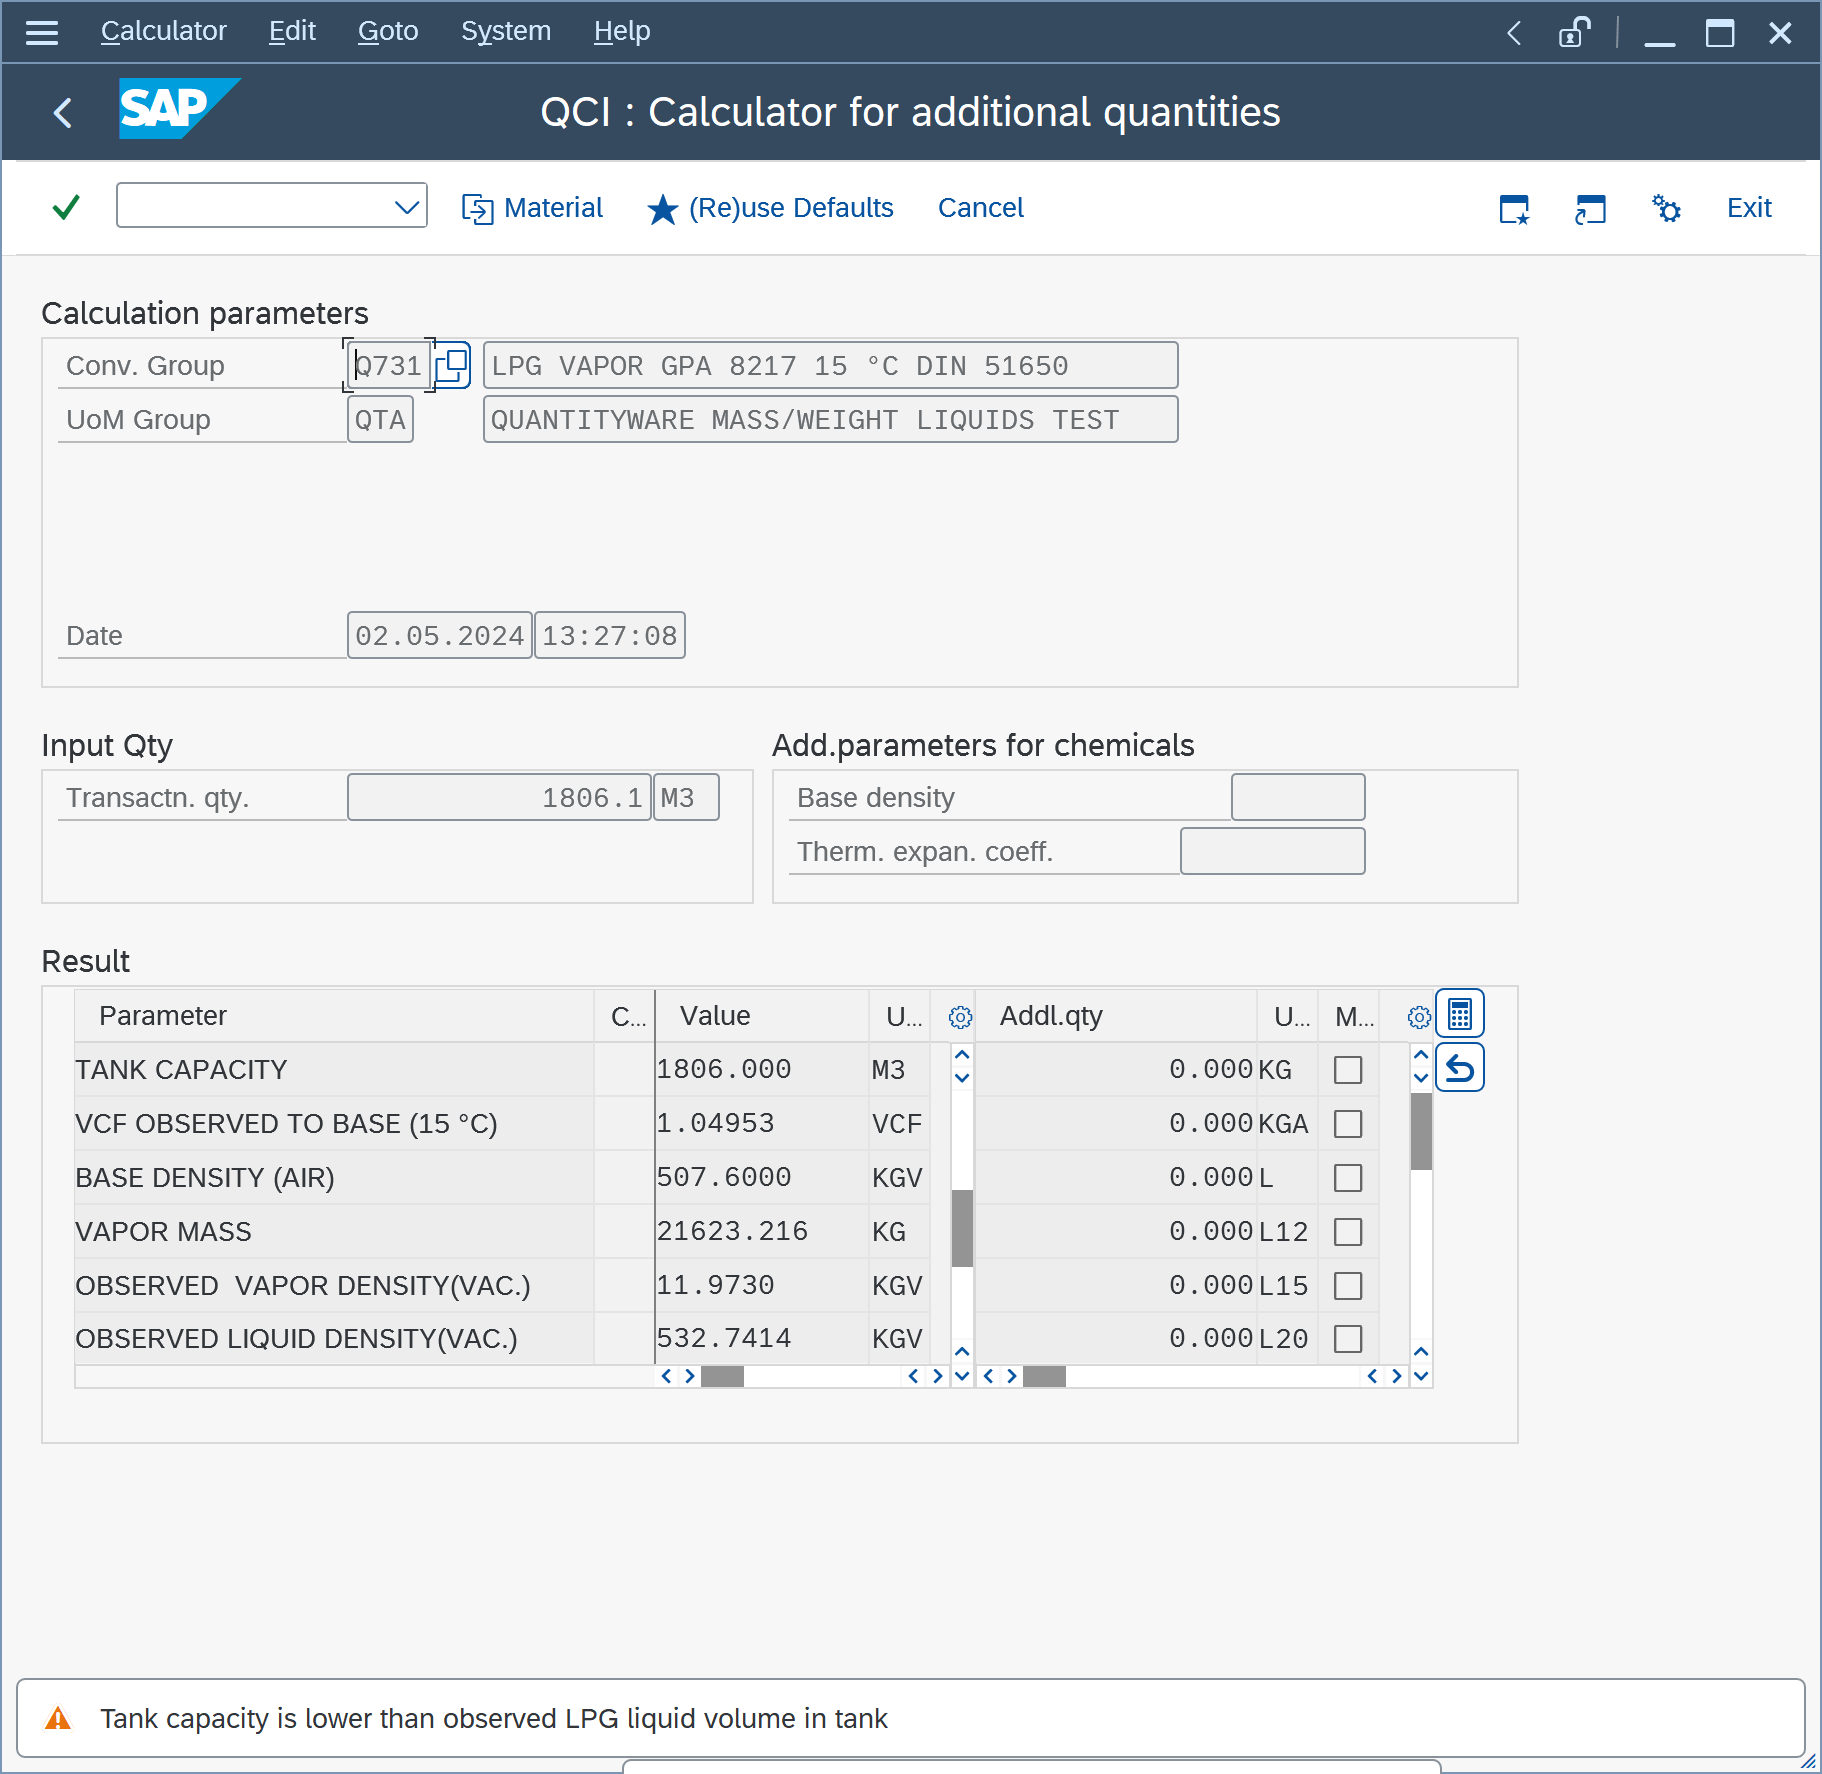Click the (Re)use Defaults star icon
The width and height of the screenshot is (1822, 1774).
[663, 209]
